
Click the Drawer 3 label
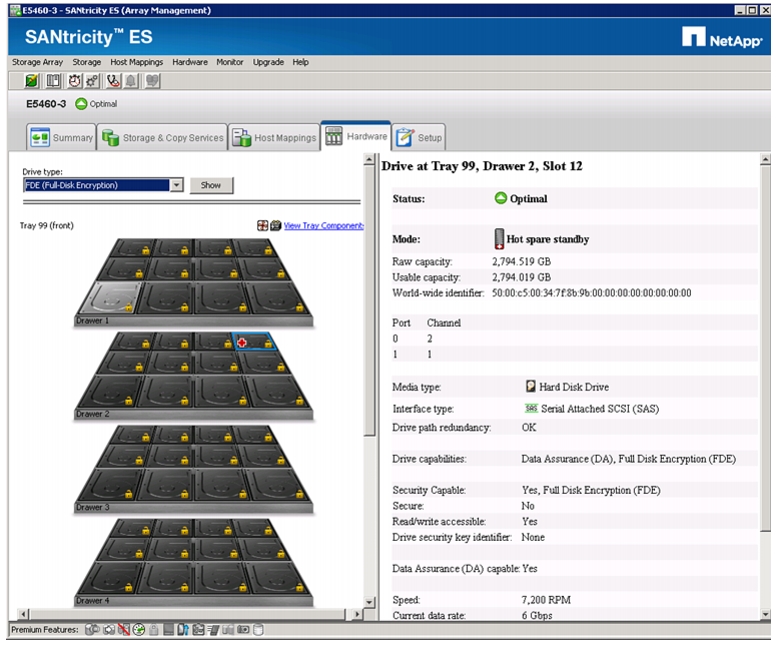92,507
